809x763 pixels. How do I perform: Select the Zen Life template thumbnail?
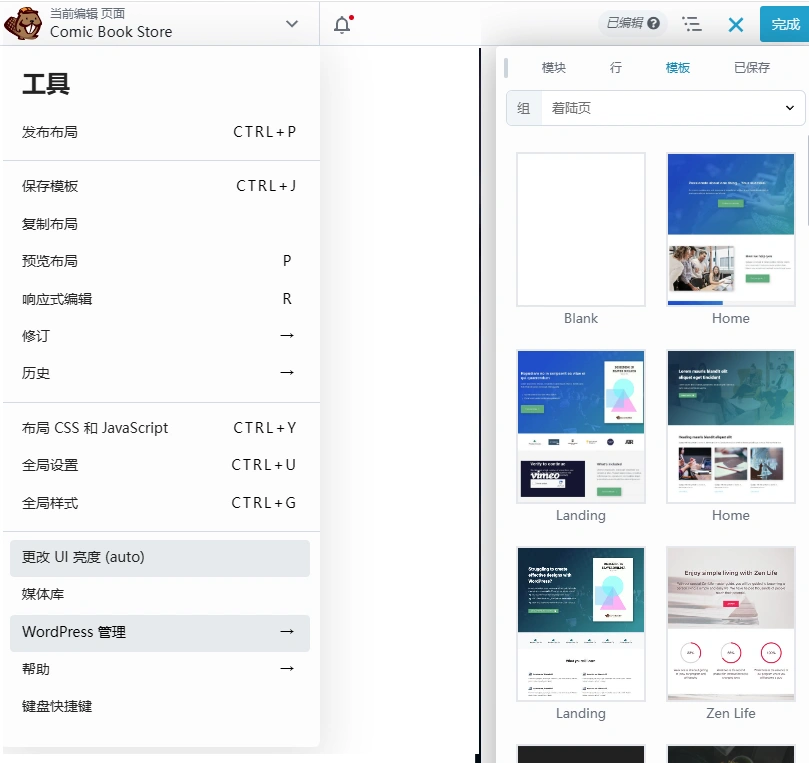coord(730,623)
